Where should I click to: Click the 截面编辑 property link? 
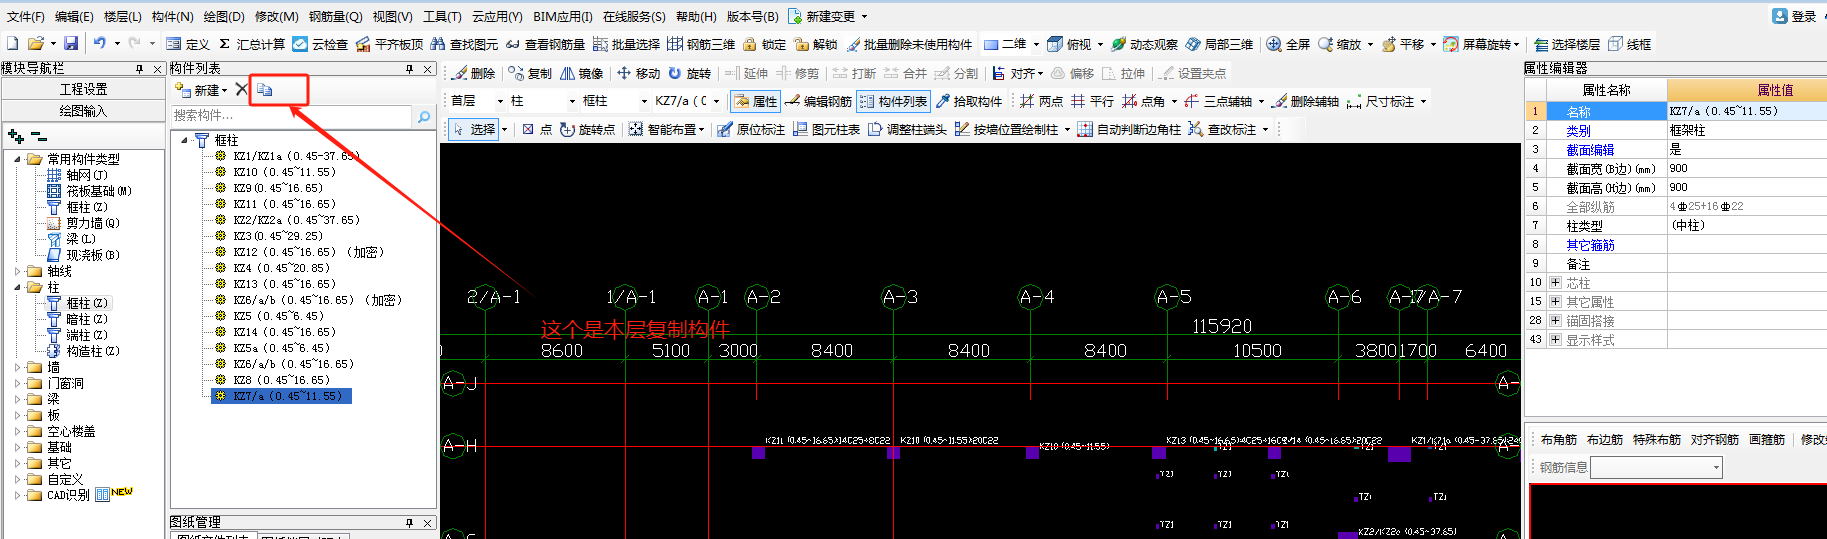1590,150
